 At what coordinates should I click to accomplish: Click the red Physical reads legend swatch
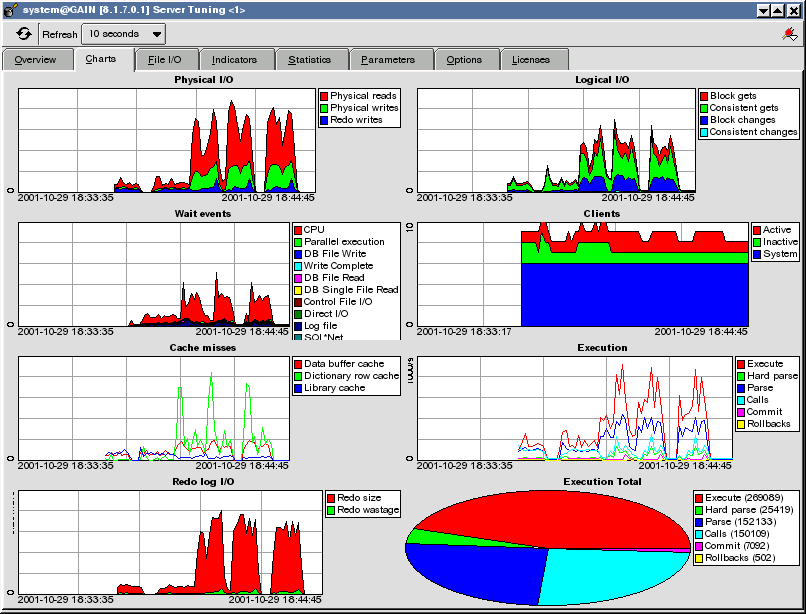point(324,96)
